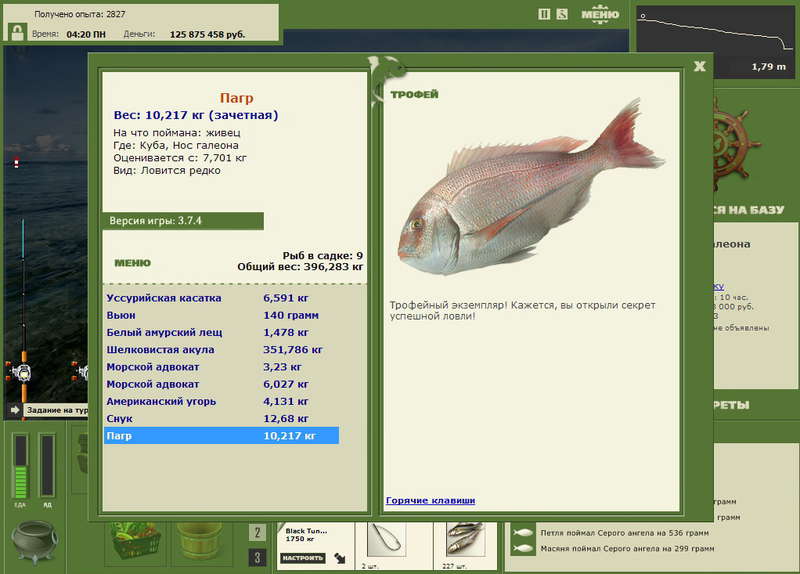The image size is (800, 574).
Task: Click the S icon beside pause
Action: (562, 14)
